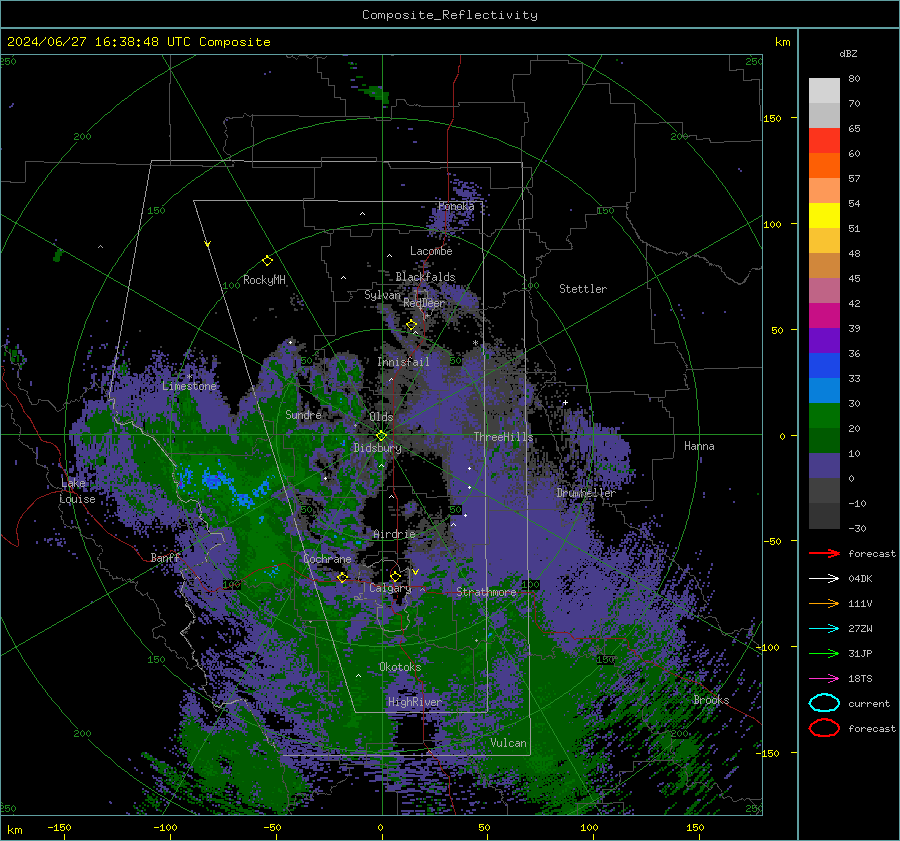The width and height of the screenshot is (900, 841).
Task: Click the Lake Louise label
Action: [78, 491]
